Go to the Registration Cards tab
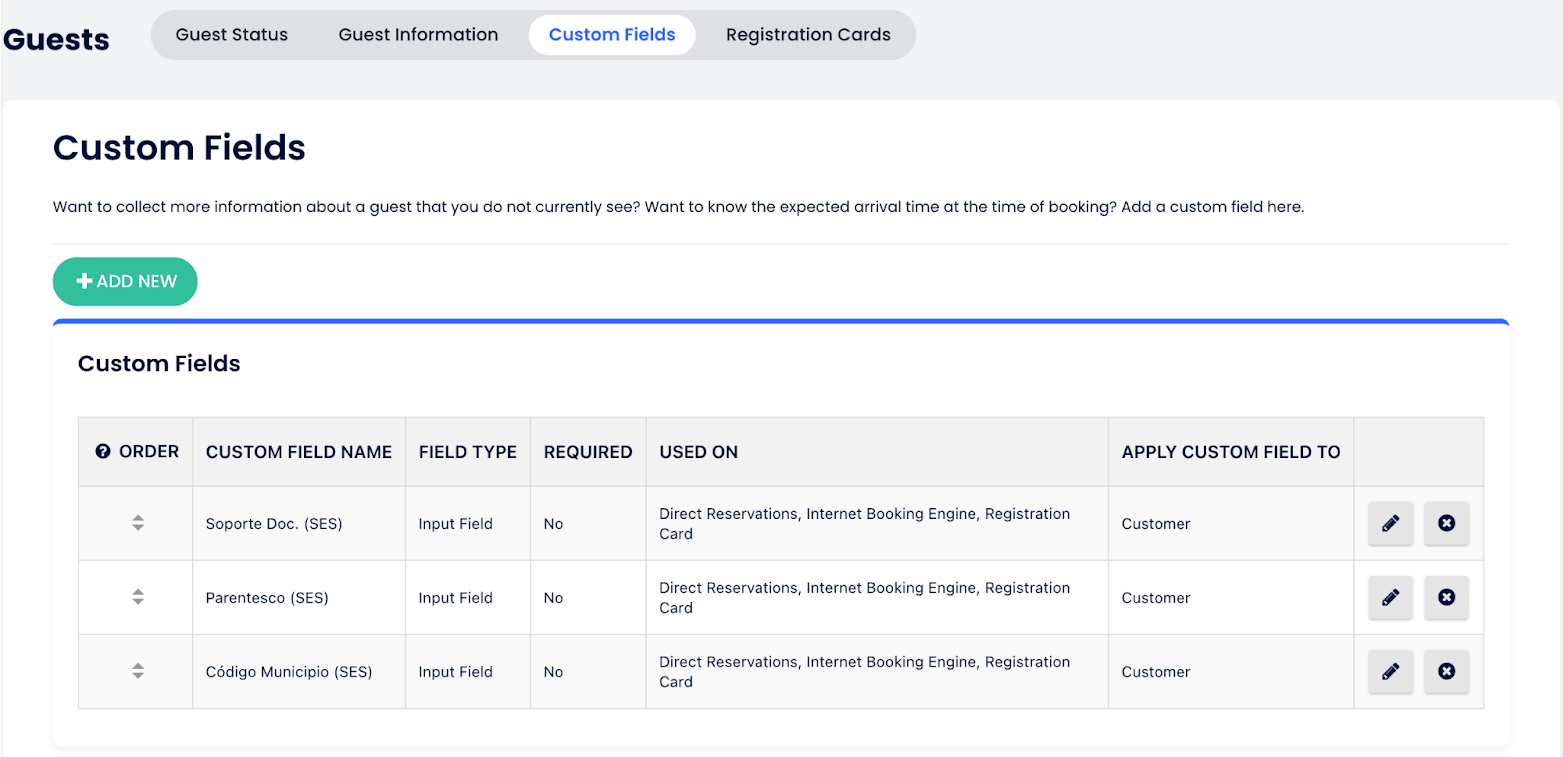 pyautogui.click(x=808, y=35)
